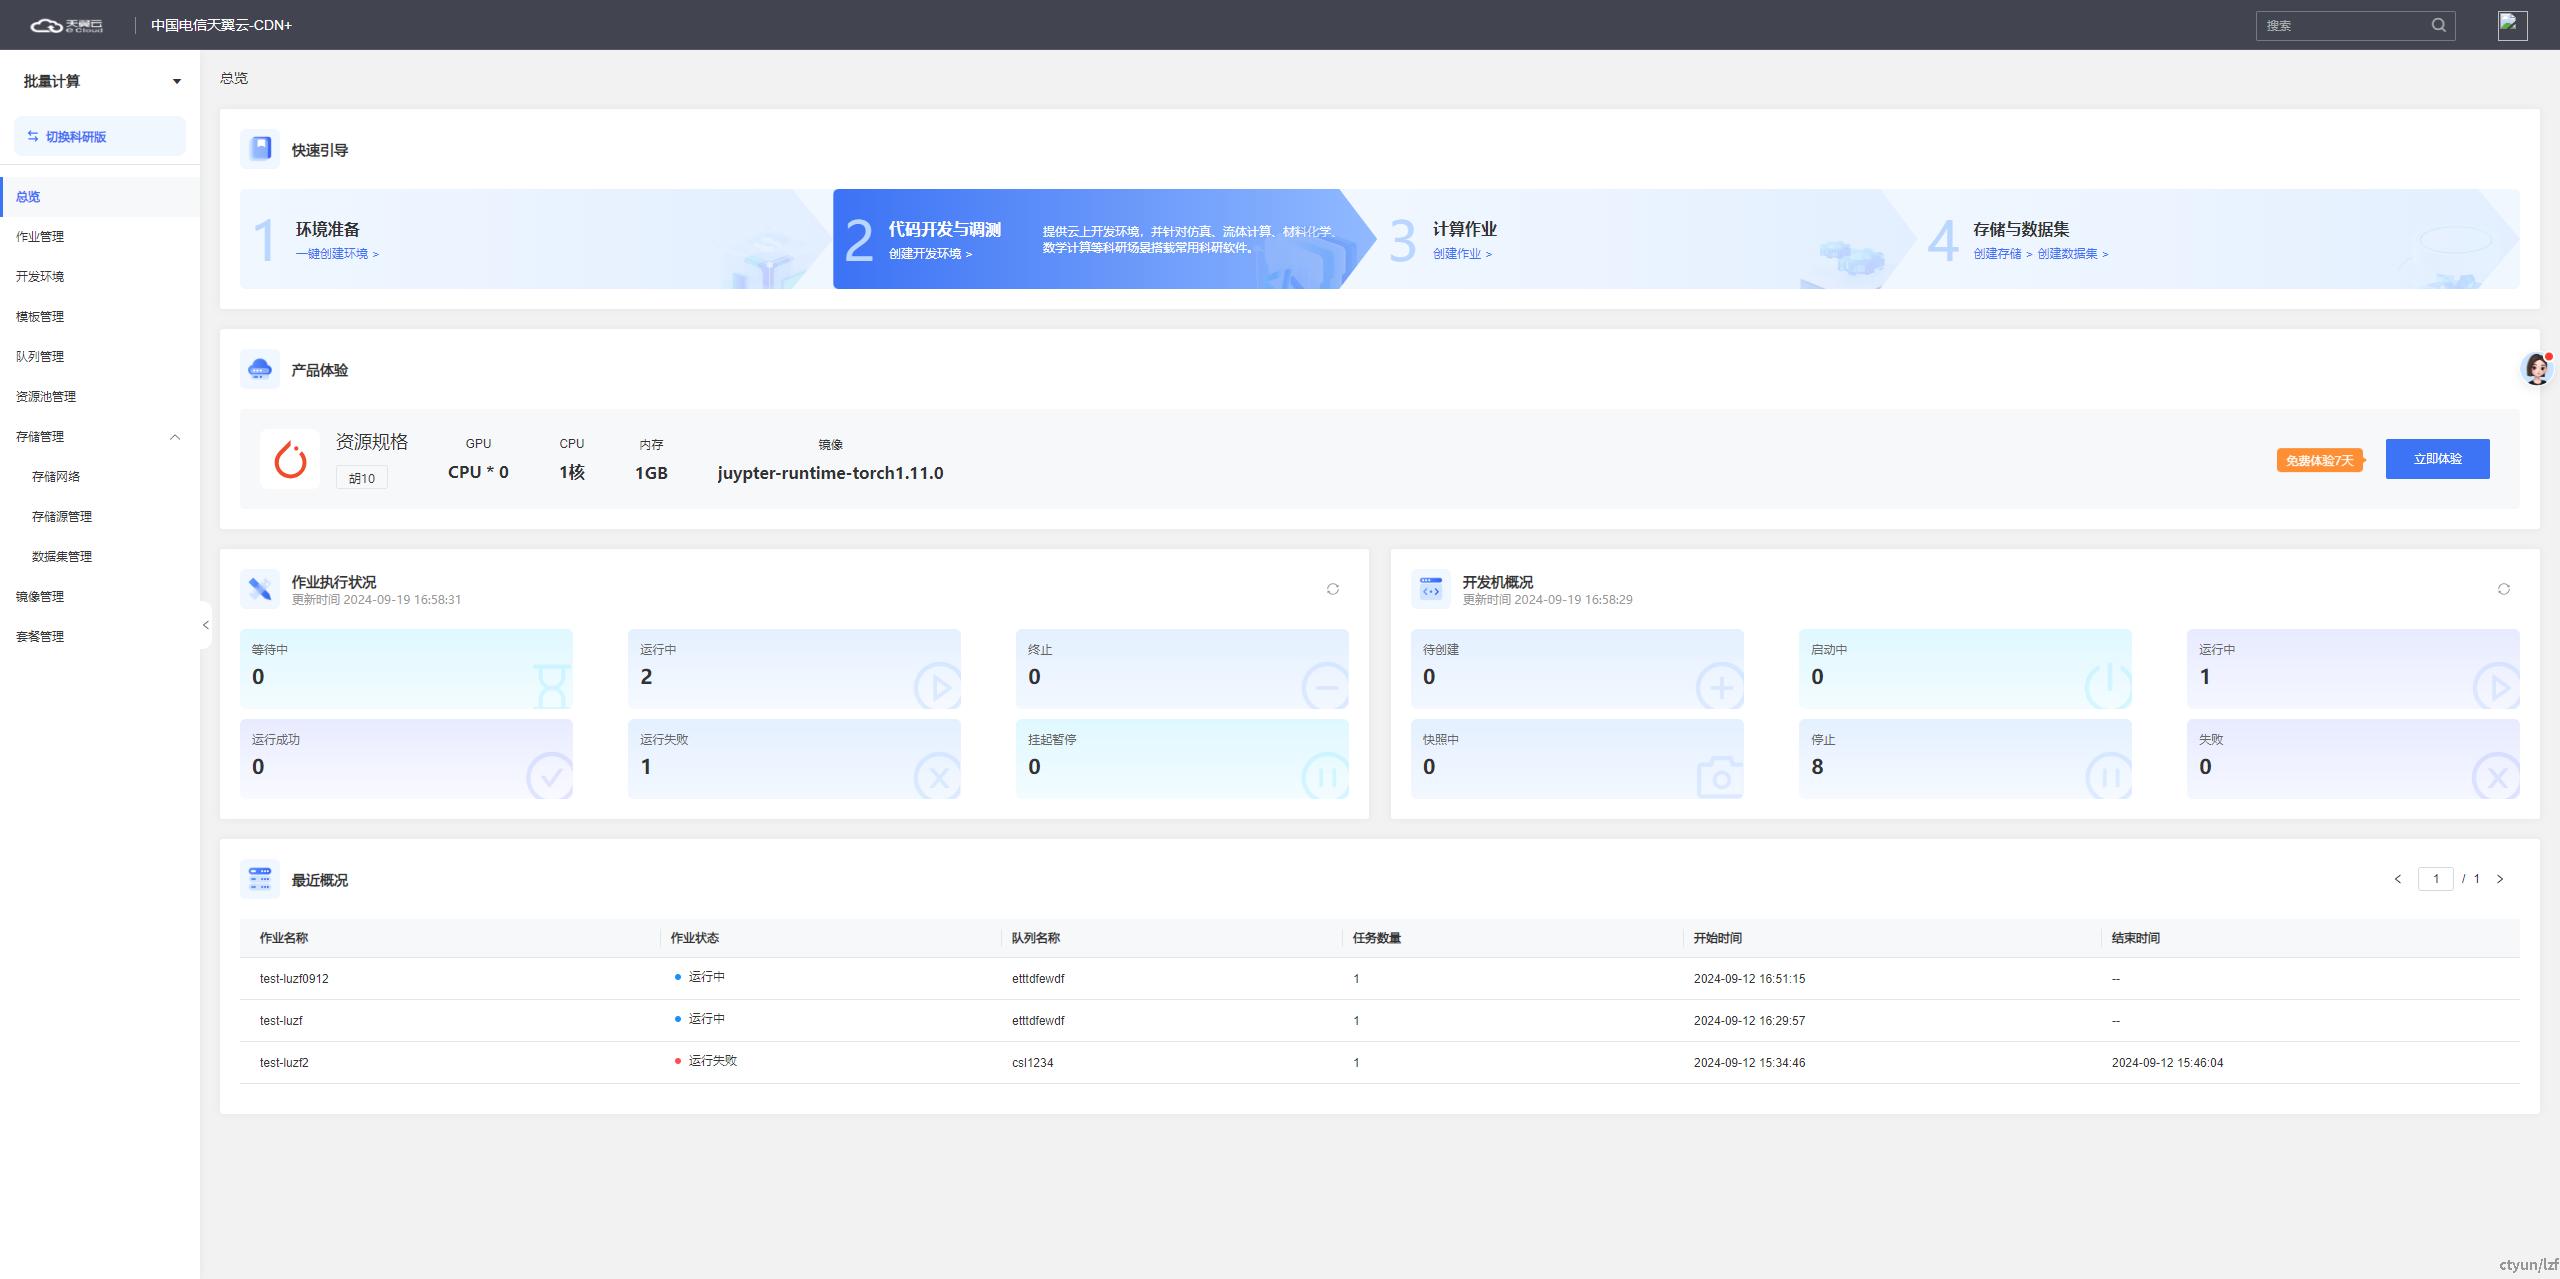Image resolution: width=2560 pixels, height=1279 pixels.
Task: Click the search magnifier icon
Action: pyautogui.click(x=2439, y=25)
